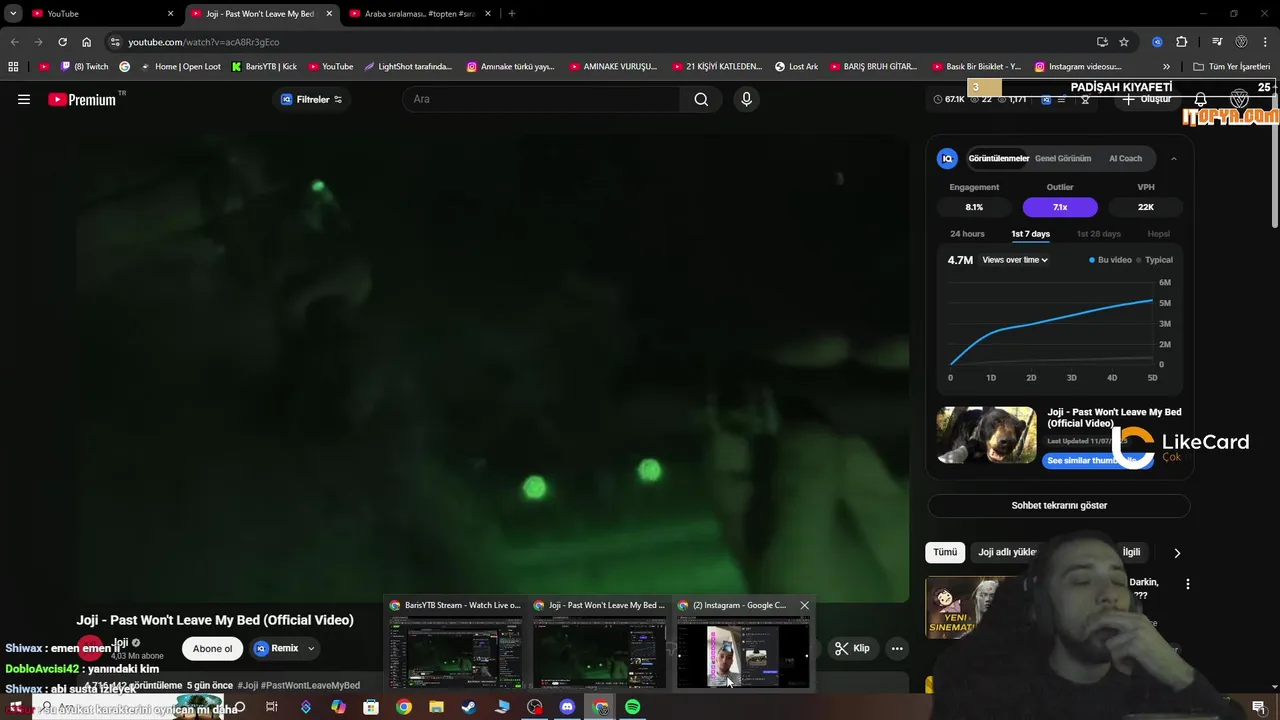This screenshot has height=720, width=1280.
Task: Go to browser home page icon
Action: (86, 42)
